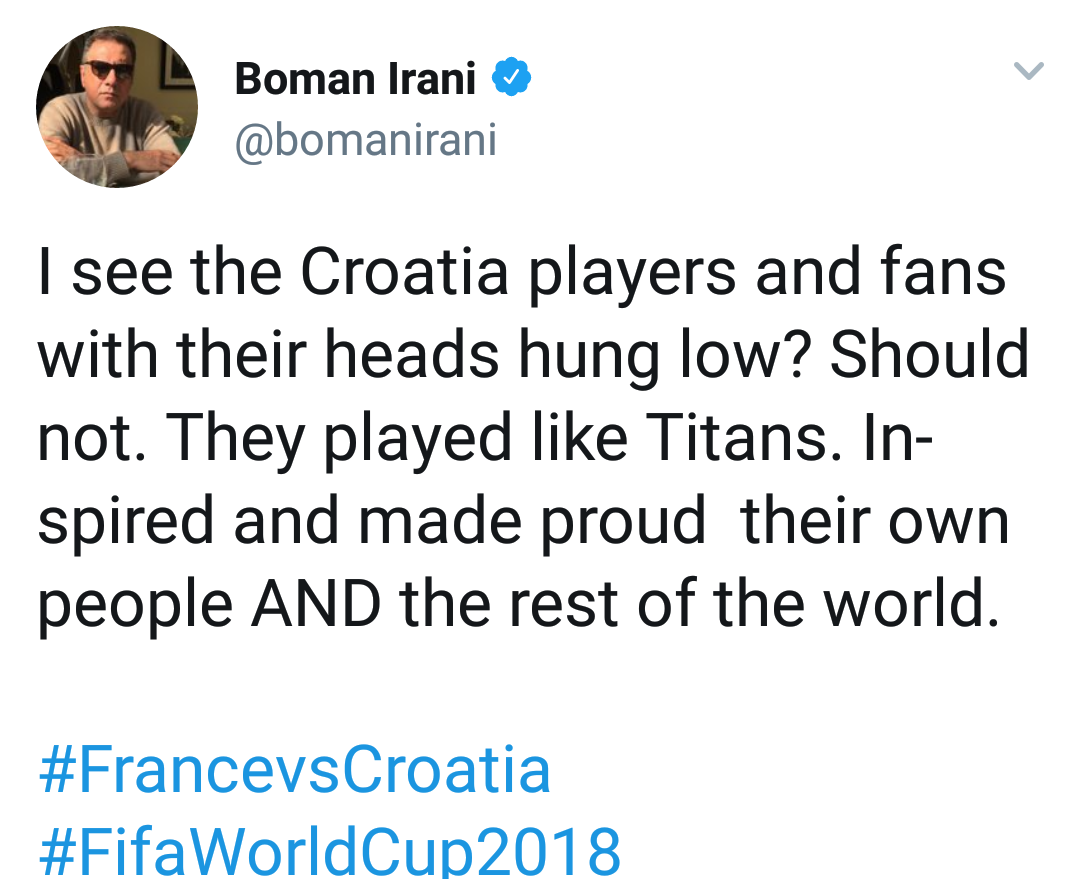Click the word "people" in the tweet
Screen dimensions: 1080x879
(136, 605)
